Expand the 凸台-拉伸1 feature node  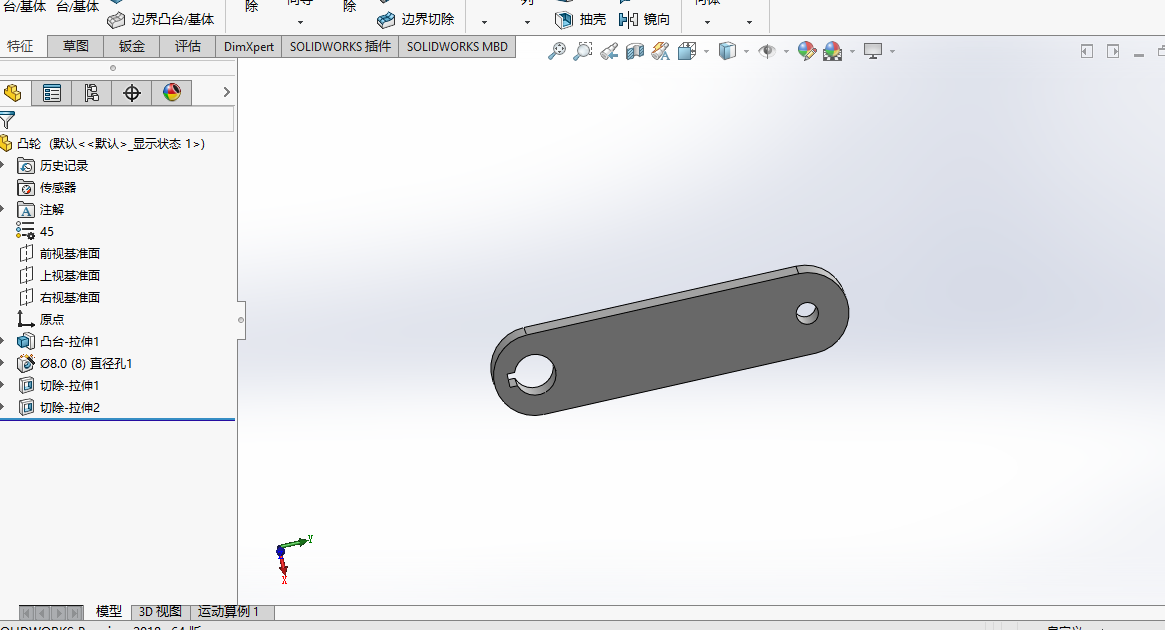point(3,341)
